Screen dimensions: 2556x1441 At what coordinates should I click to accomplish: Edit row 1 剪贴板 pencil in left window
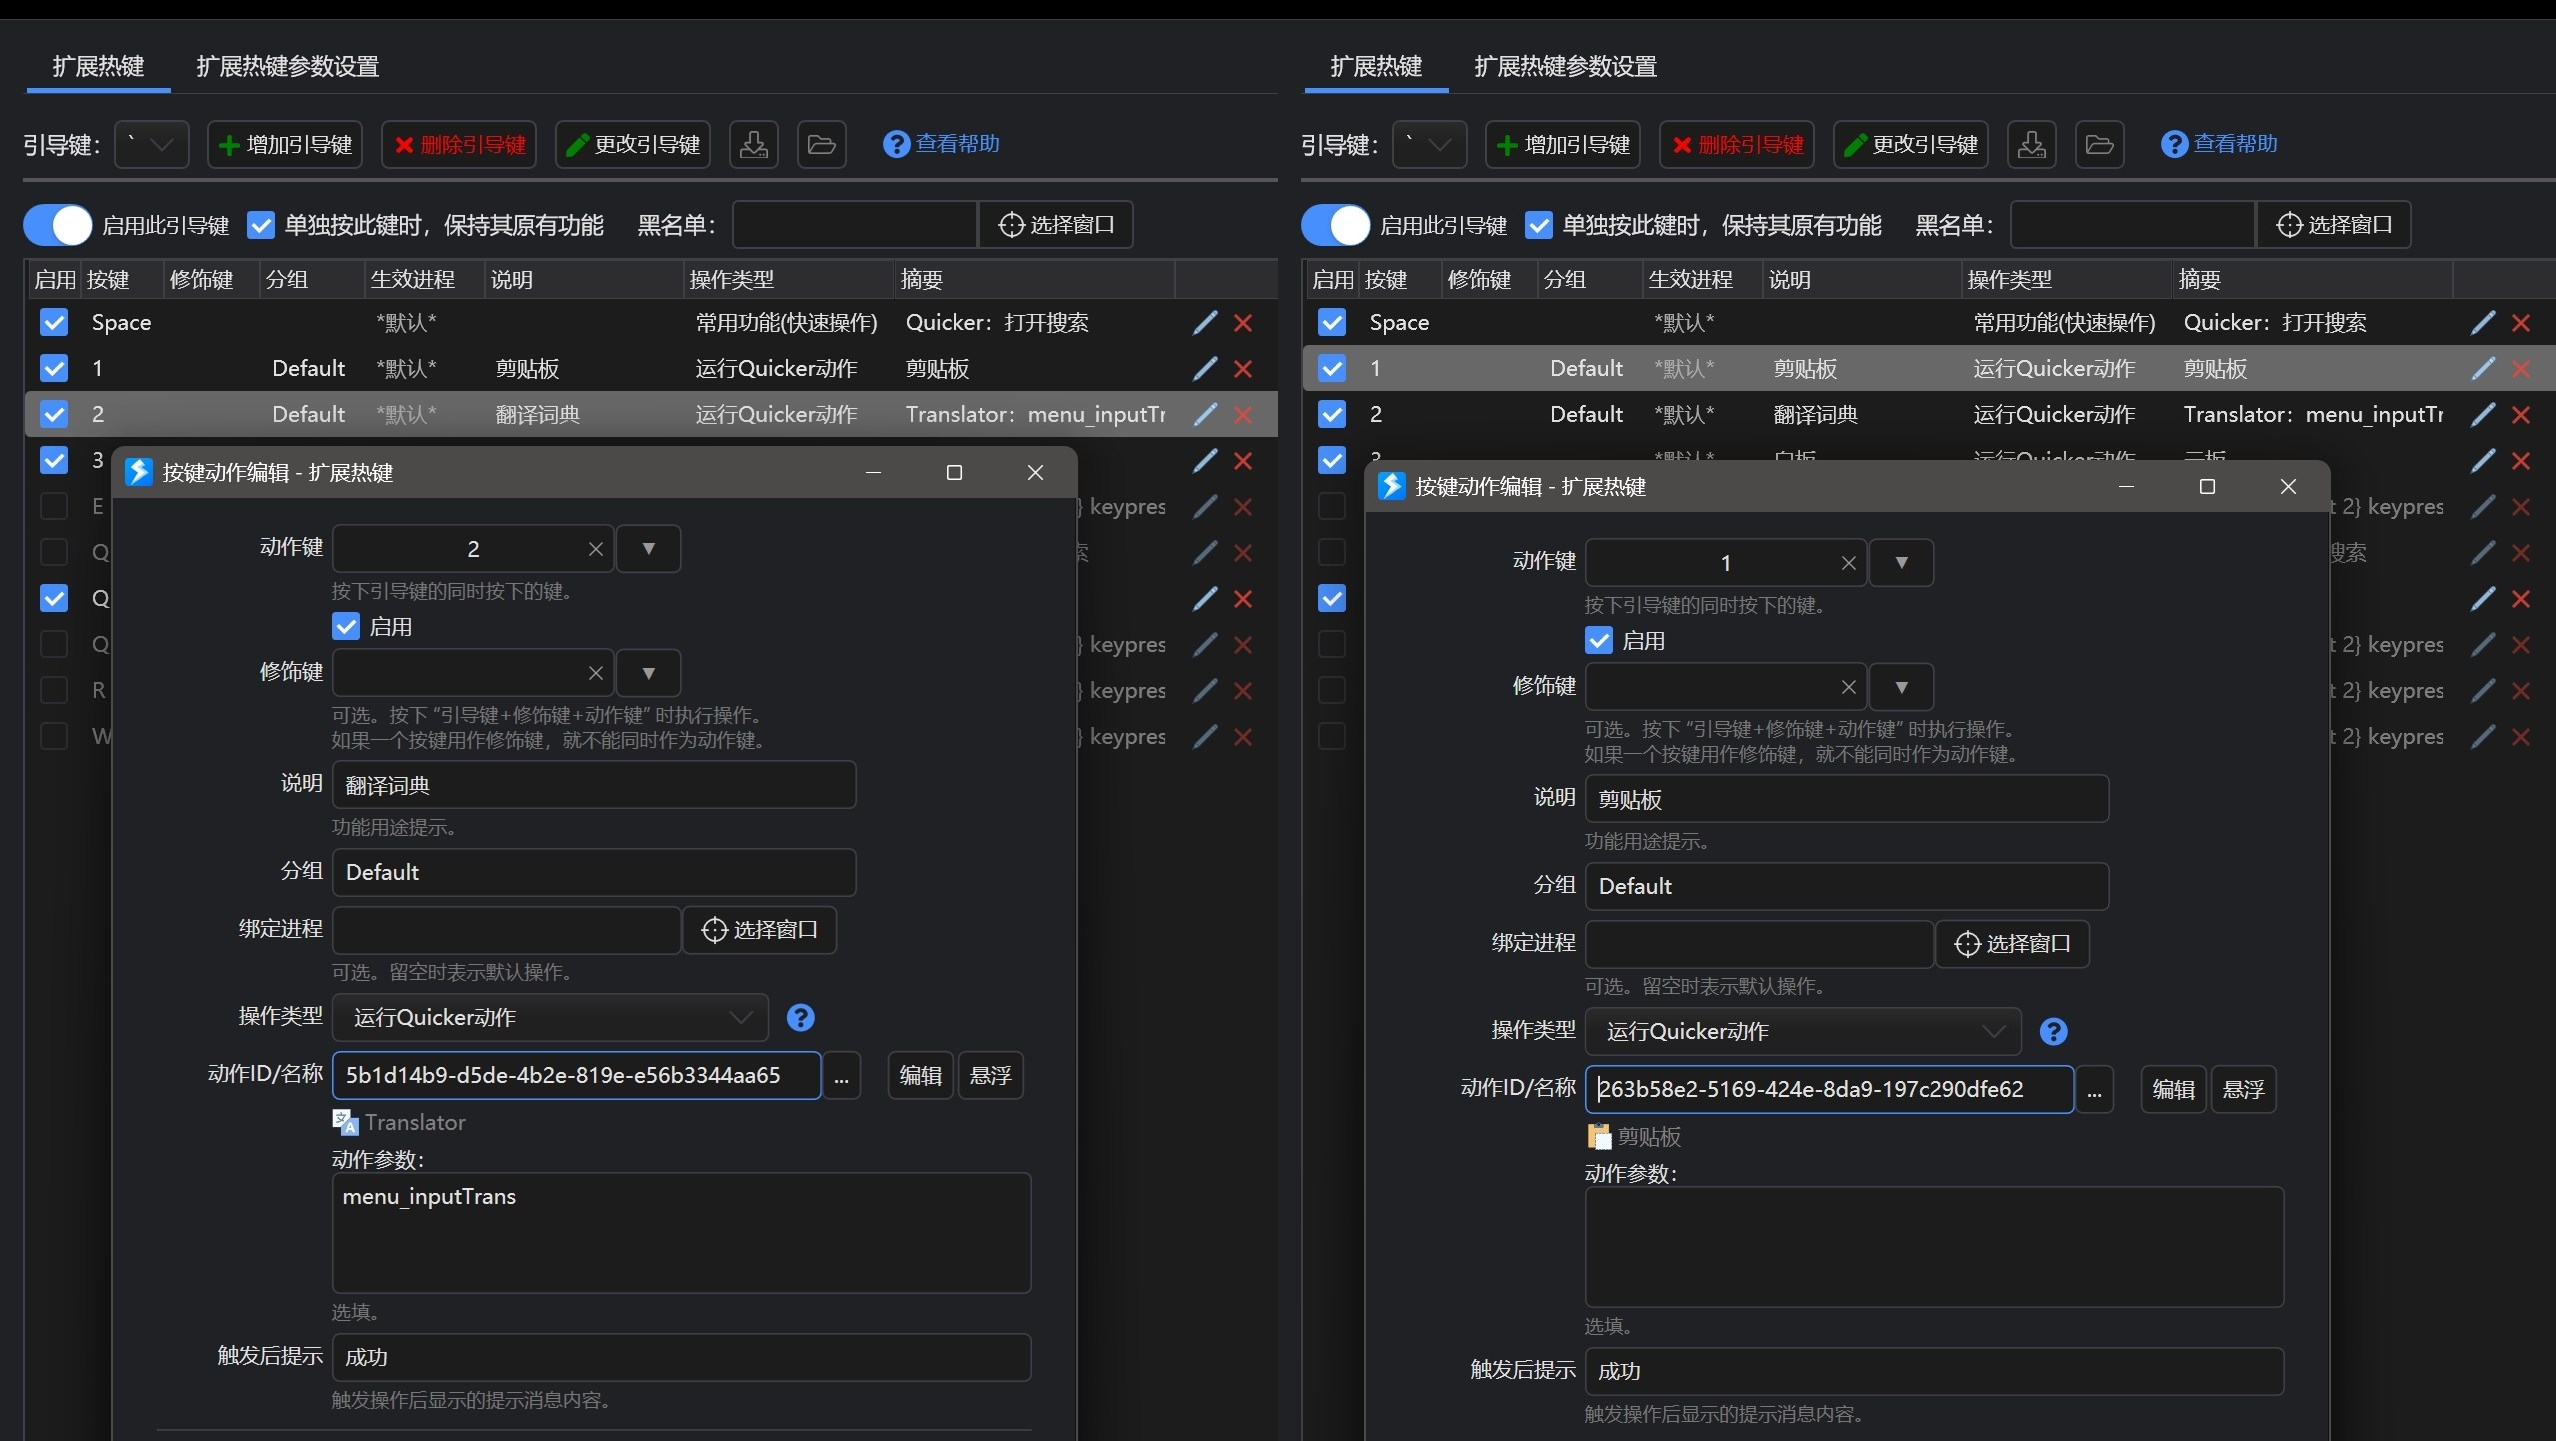click(x=1205, y=368)
